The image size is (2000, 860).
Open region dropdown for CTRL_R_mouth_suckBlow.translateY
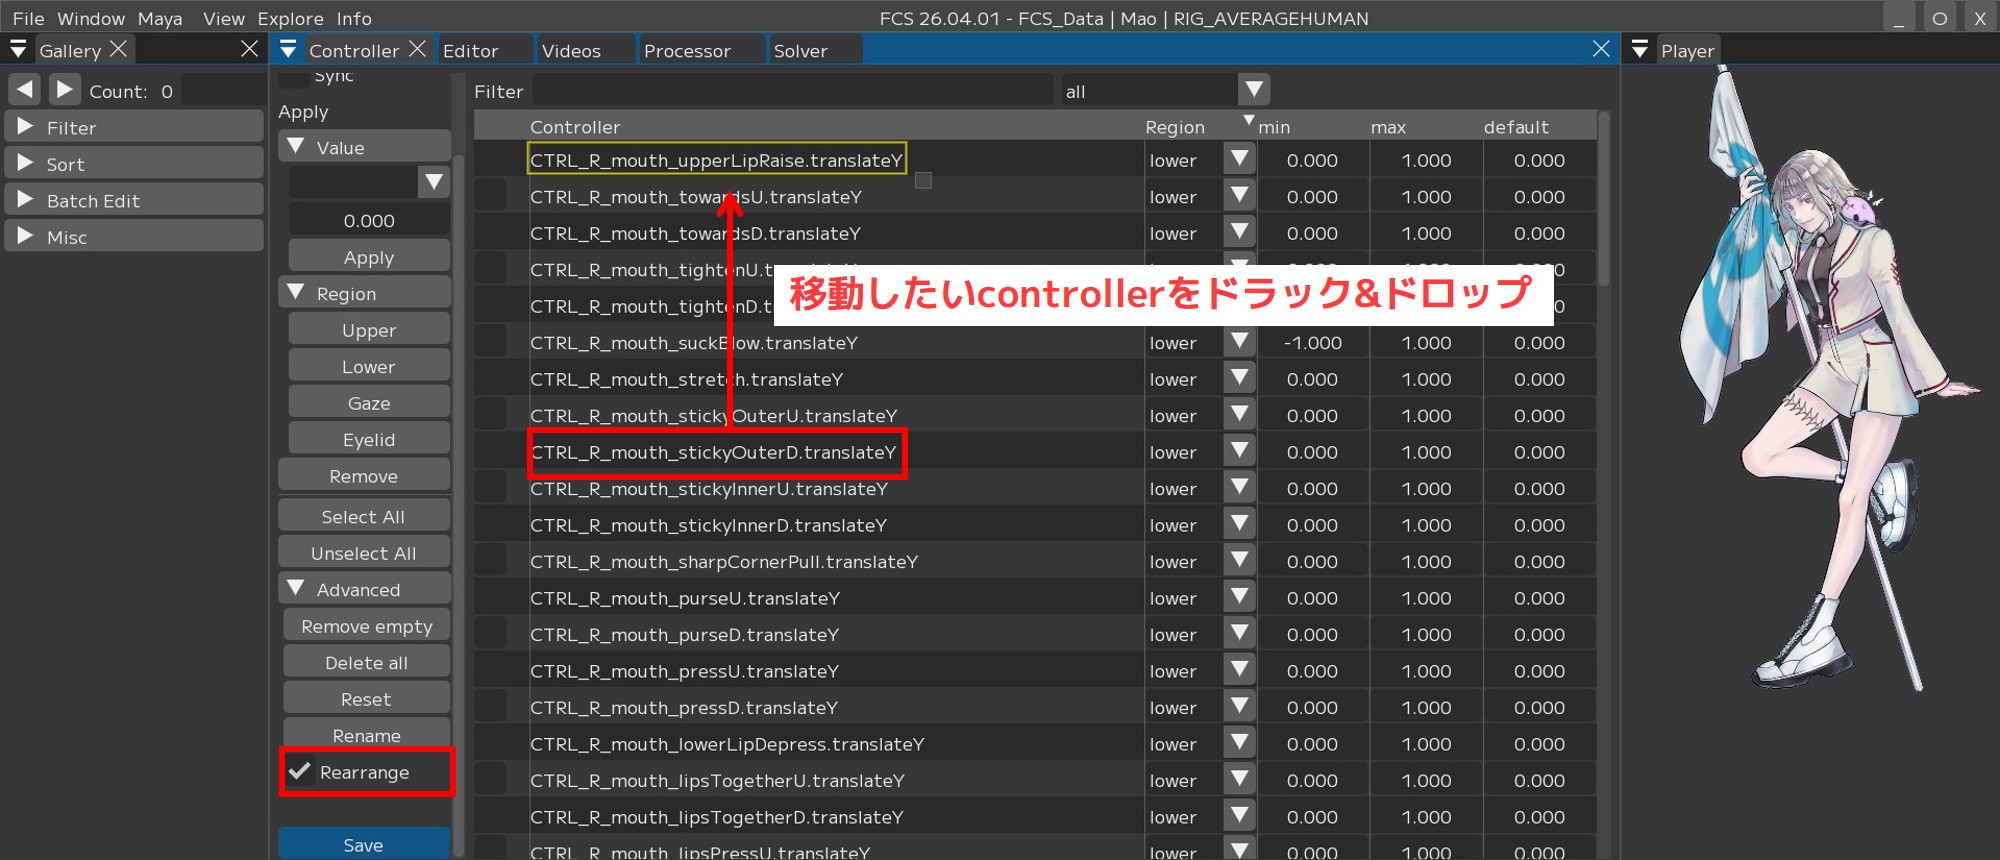click(1240, 343)
